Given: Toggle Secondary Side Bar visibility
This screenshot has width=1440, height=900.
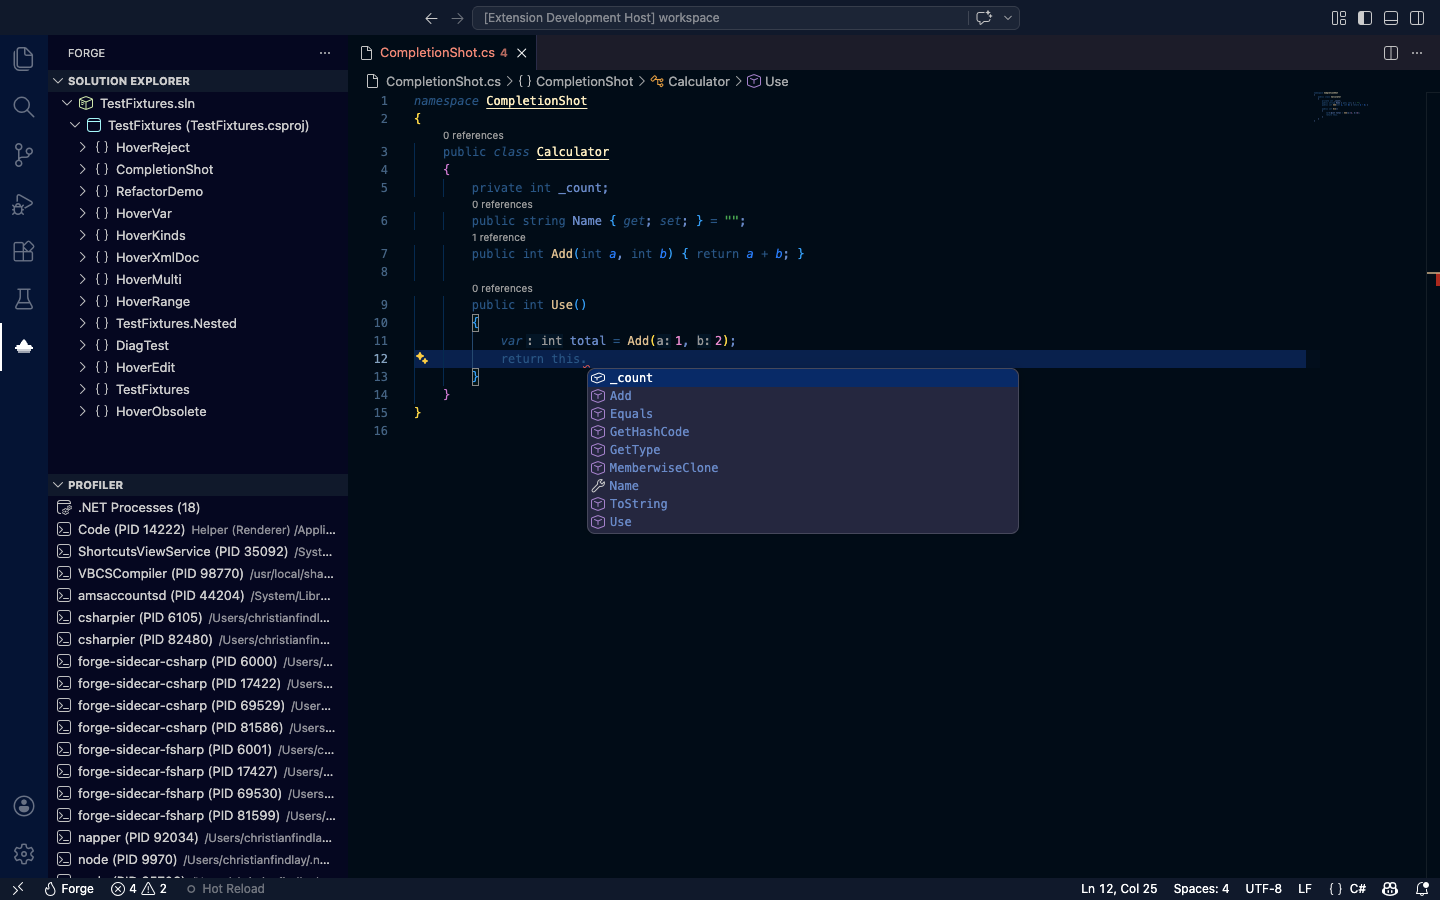Looking at the screenshot, I should point(1417,18).
